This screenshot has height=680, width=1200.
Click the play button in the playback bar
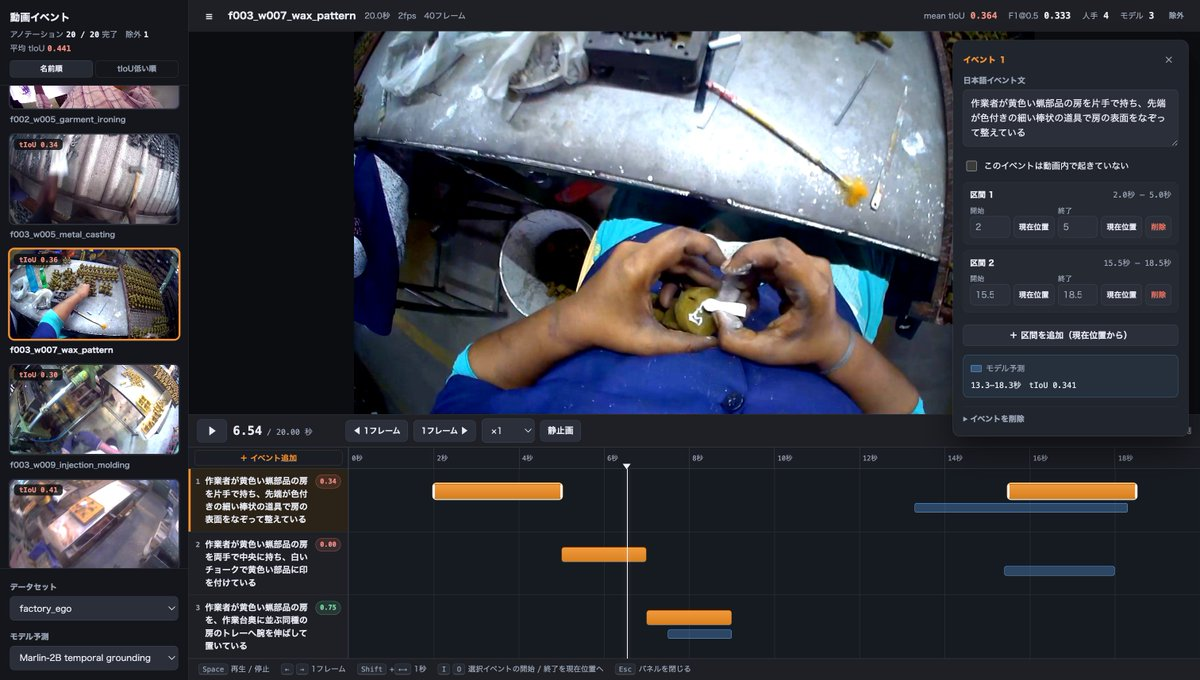coord(211,431)
